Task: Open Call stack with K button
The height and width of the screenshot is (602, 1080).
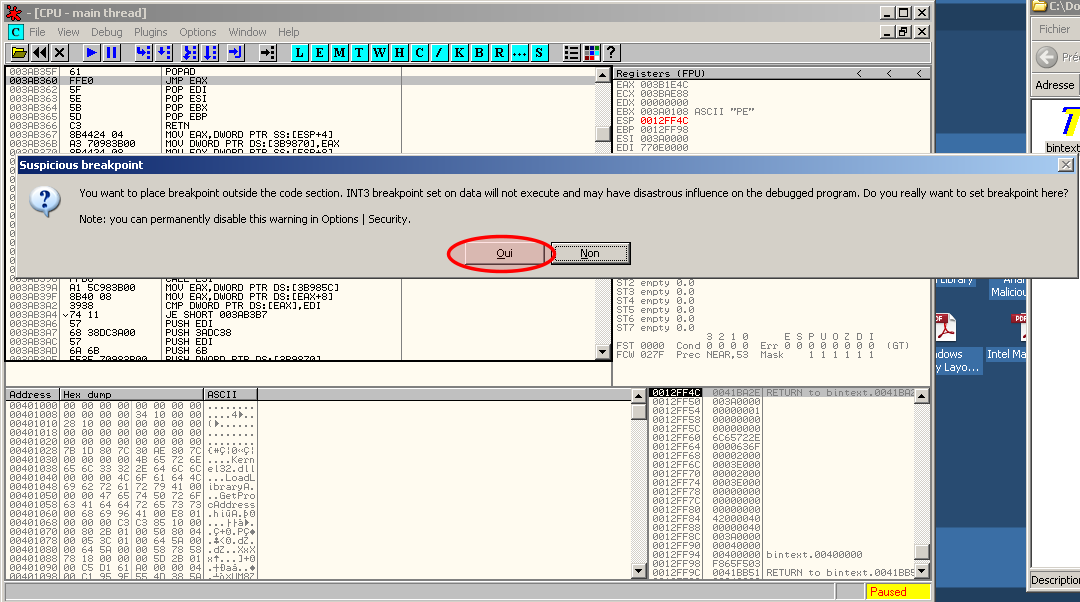Action: pos(459,52)
